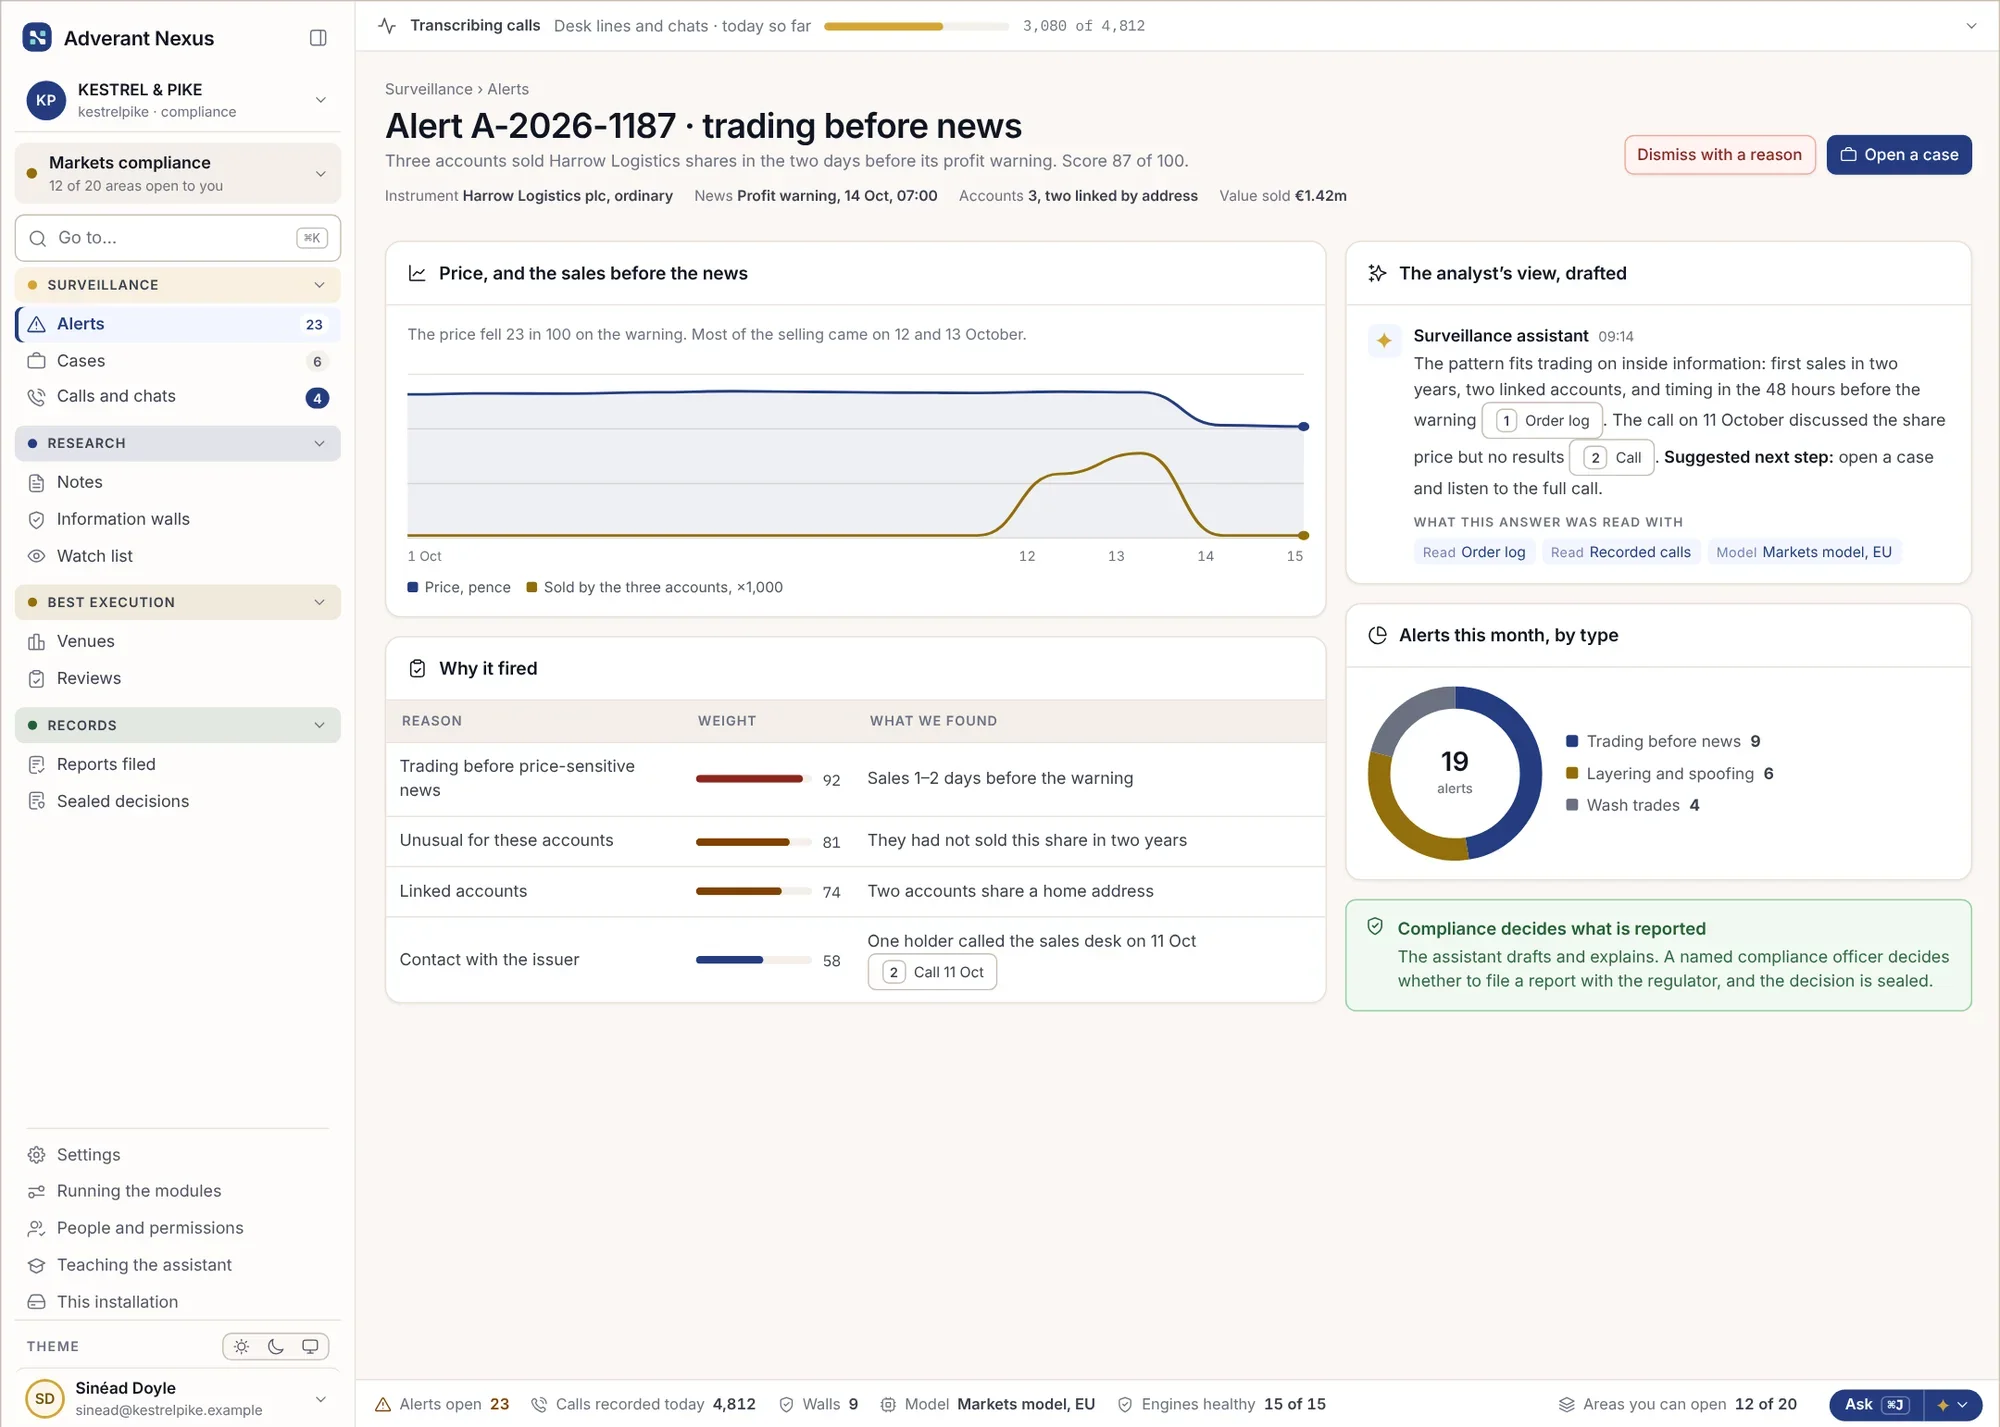Collapse the sidebar with the panel icon
Viewport: 2000px width, 1427px height.
[318, 38]
